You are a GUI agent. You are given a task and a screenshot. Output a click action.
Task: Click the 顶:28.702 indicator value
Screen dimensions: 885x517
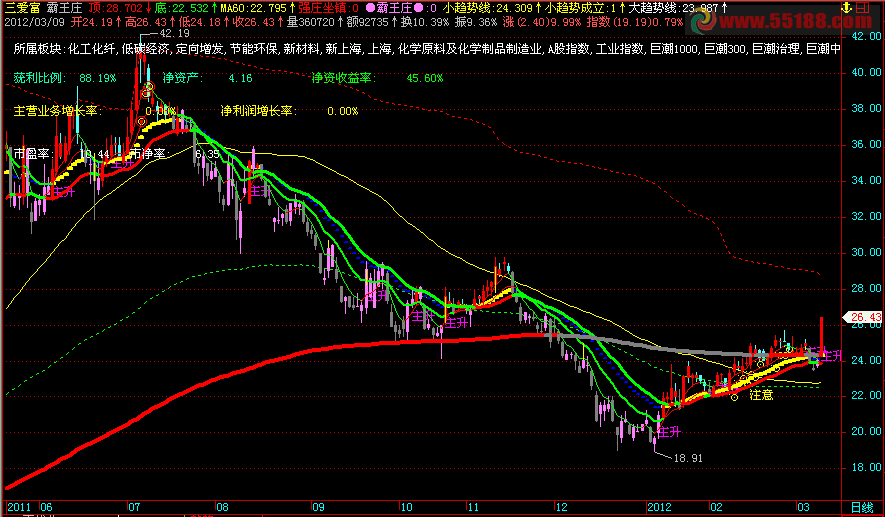pyautogui.click(x=115, y=8)
